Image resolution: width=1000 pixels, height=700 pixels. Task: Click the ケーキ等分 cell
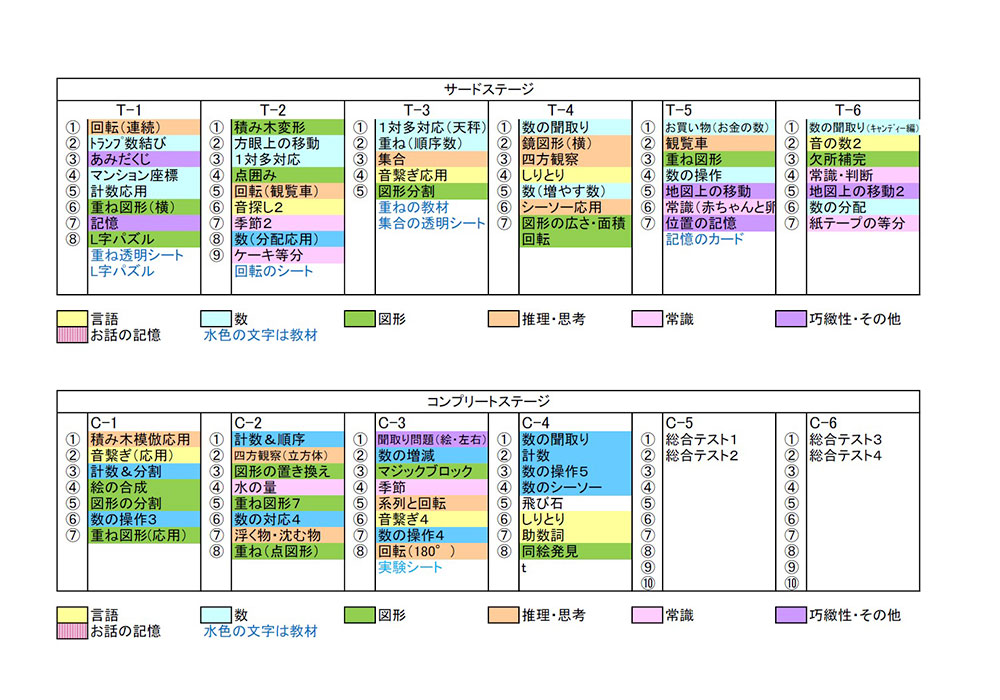click(x=288, y=255)
